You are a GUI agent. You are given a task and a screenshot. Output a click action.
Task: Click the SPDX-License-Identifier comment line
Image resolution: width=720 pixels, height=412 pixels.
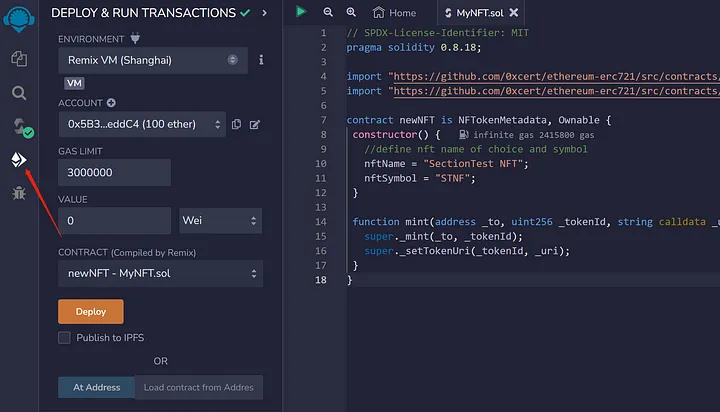coord(438,33)
